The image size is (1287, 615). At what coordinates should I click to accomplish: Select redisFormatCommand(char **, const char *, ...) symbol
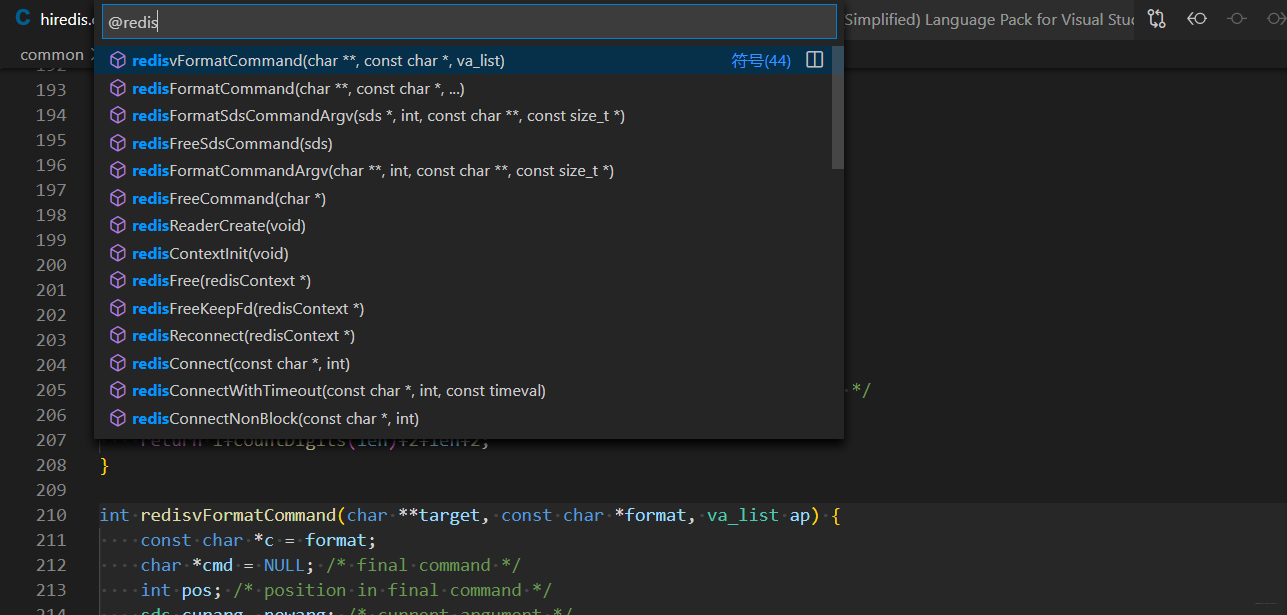tap(468, 88)
